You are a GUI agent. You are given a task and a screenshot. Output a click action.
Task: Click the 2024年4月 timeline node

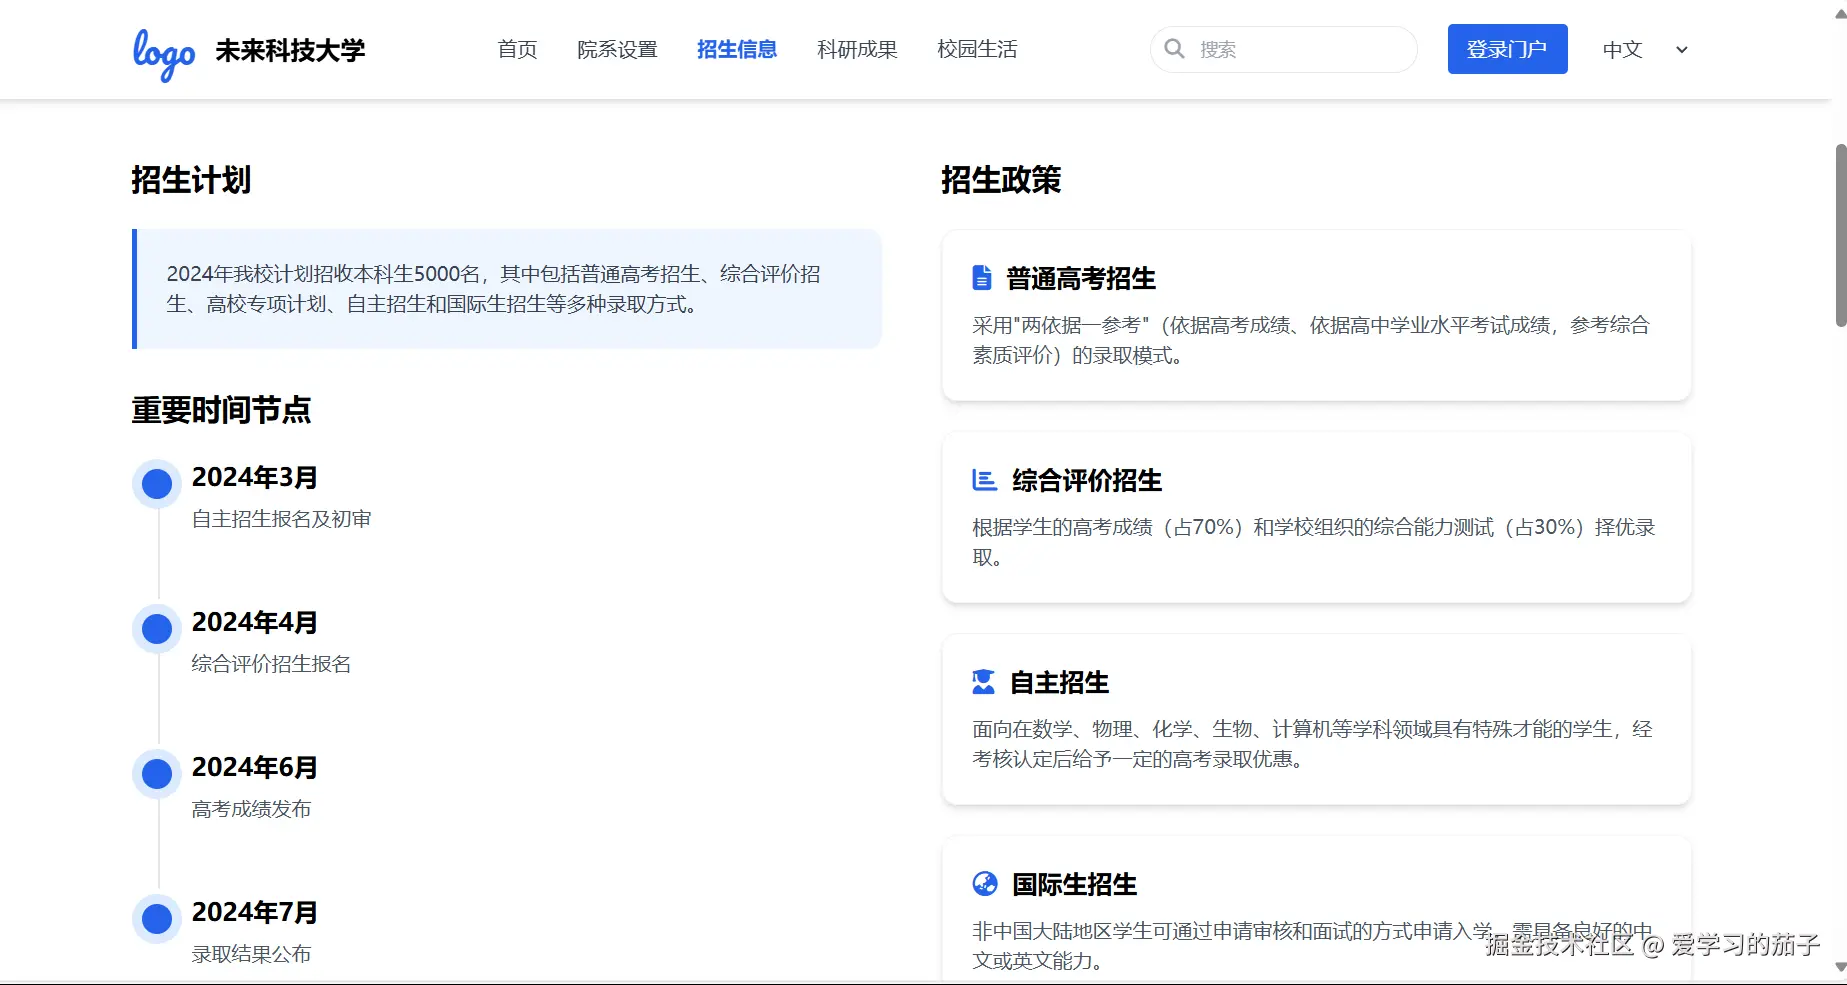[156, 628]
